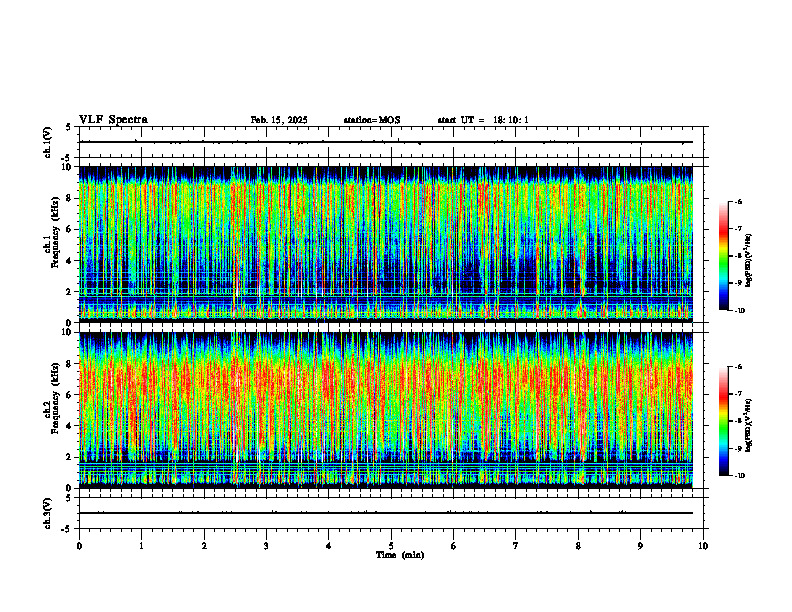Click the "start UT = 18:10:1" header text
The image size is (792, 612).
(483, 120)
